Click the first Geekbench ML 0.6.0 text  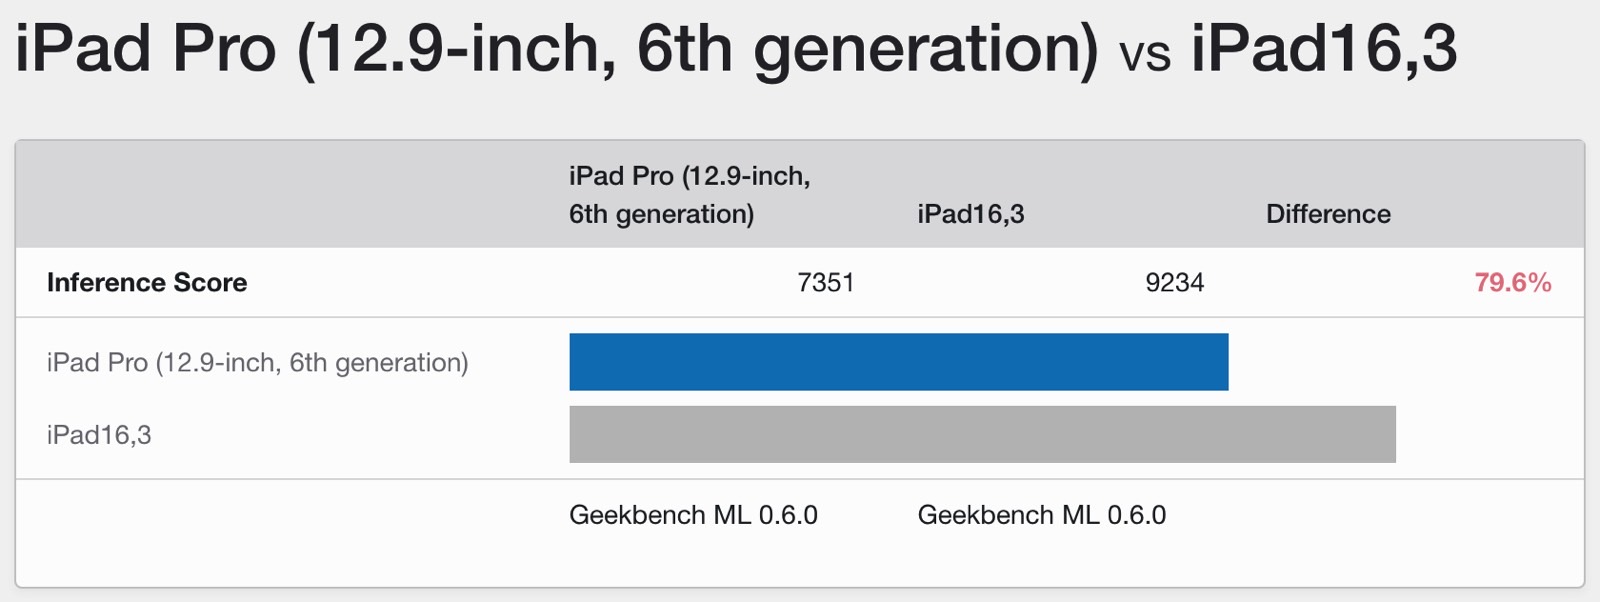click(x=693, y=515)
